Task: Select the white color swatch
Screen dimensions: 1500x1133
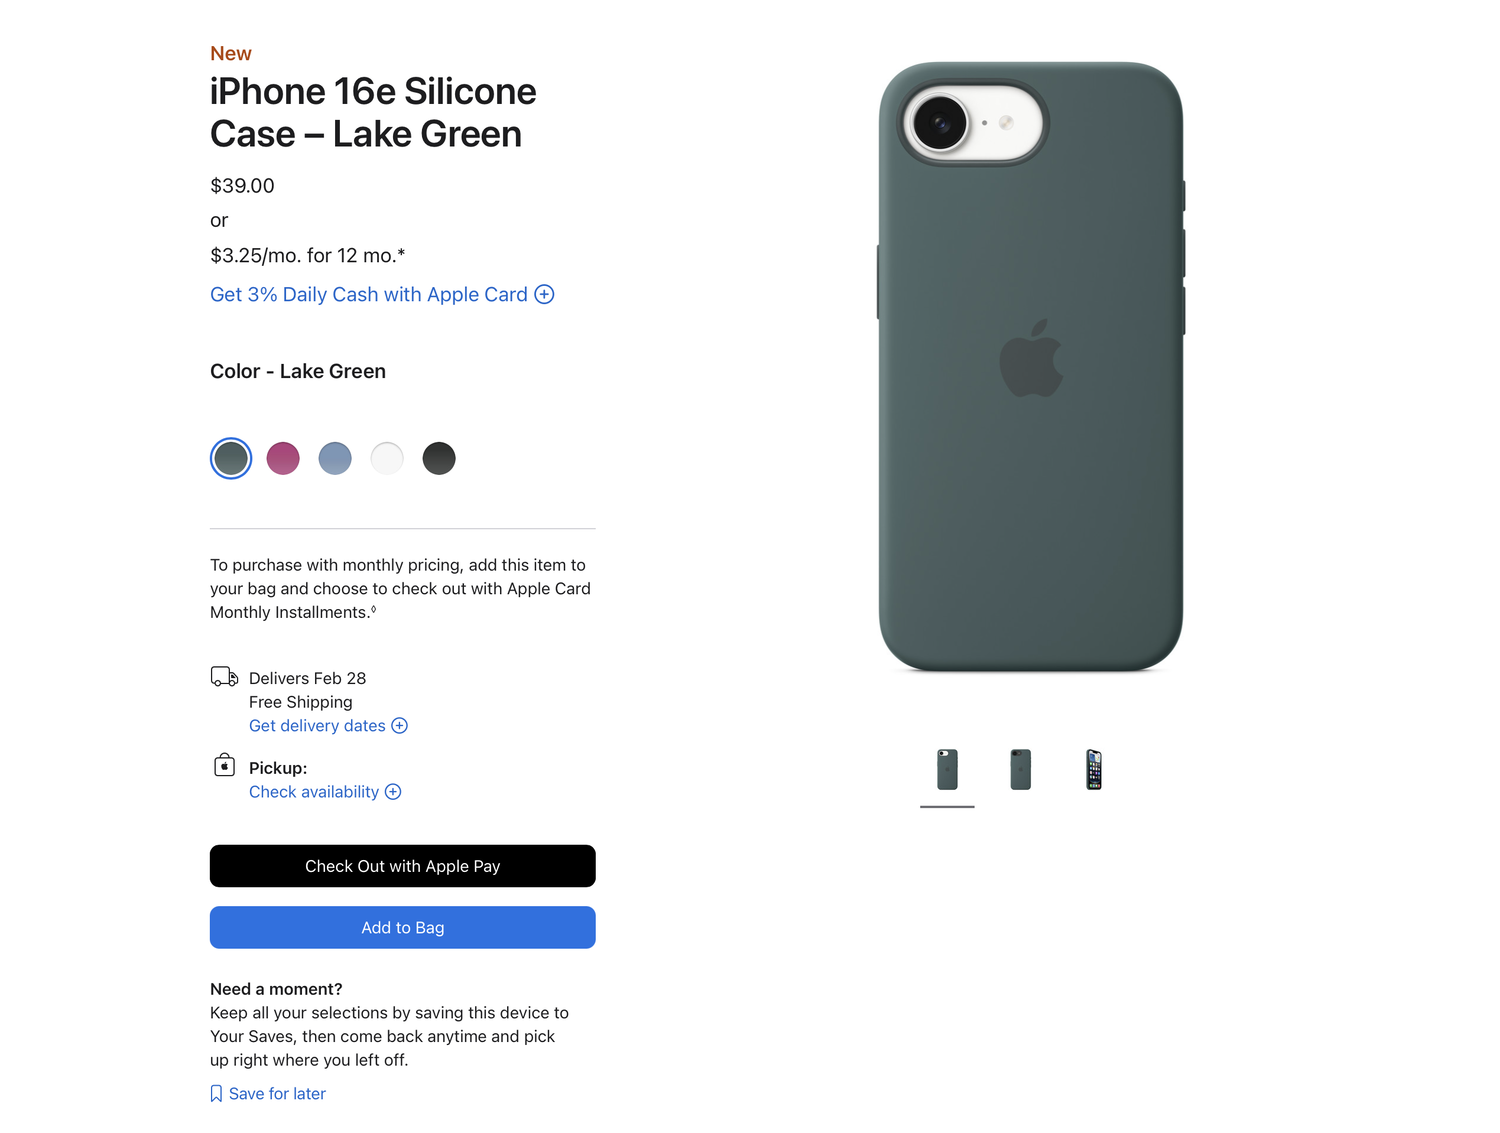Action: click(x=387, y=459)
